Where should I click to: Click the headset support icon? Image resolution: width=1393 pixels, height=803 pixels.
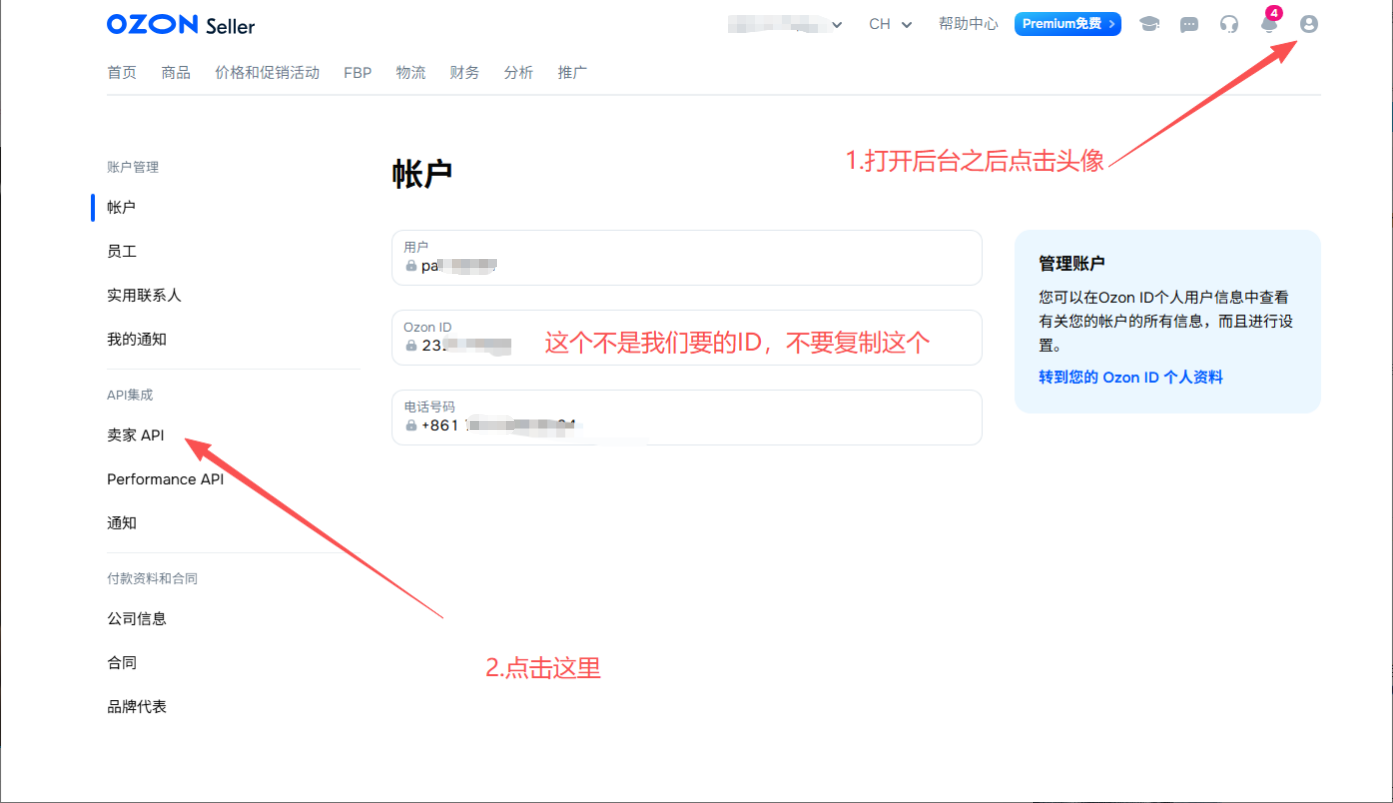coord(1229,24)
